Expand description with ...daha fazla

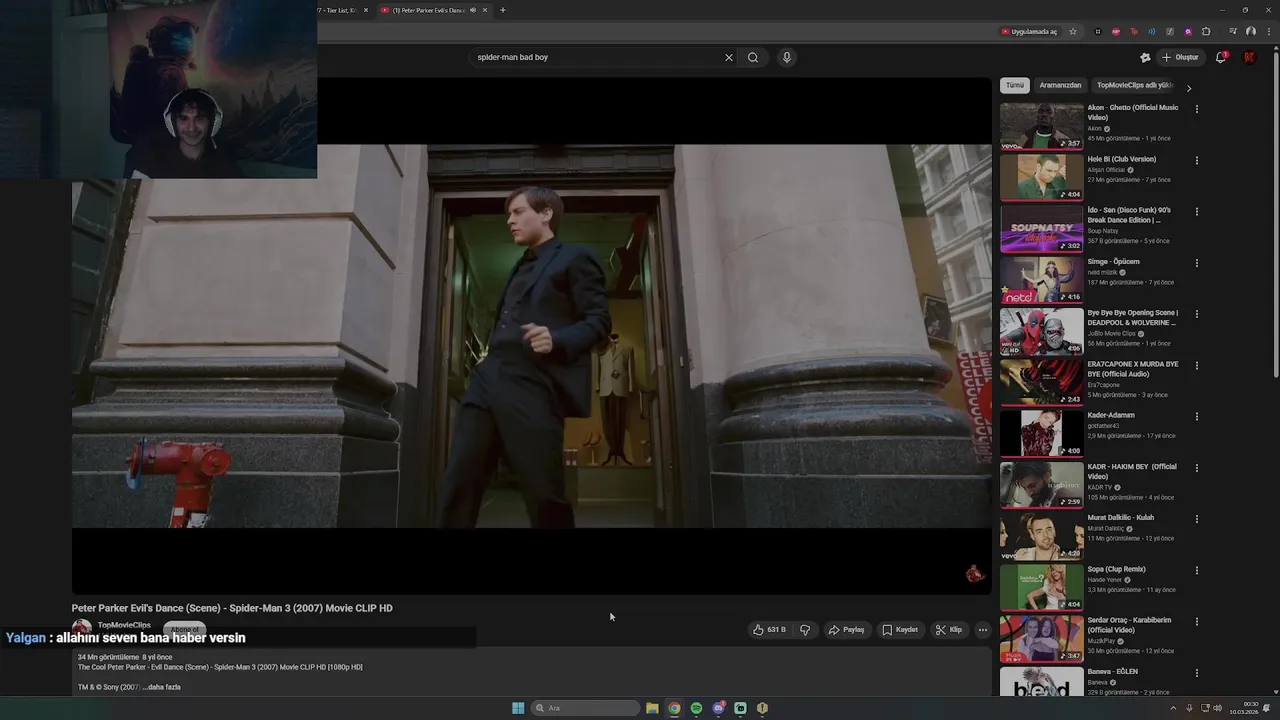[161, 687]
